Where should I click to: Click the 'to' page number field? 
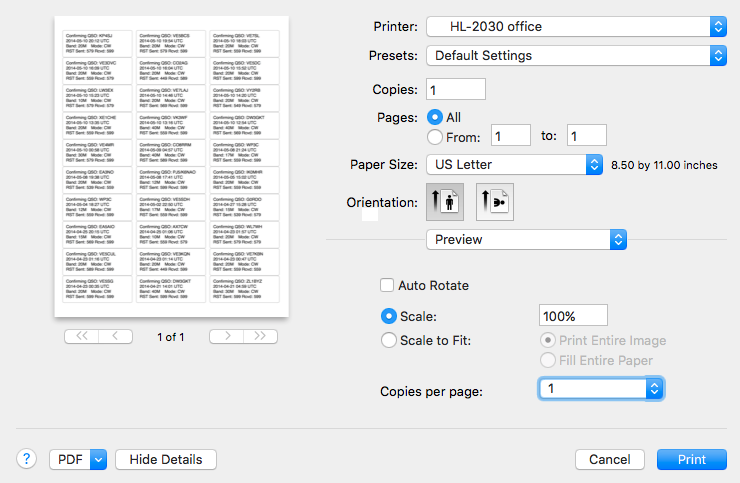587,136
